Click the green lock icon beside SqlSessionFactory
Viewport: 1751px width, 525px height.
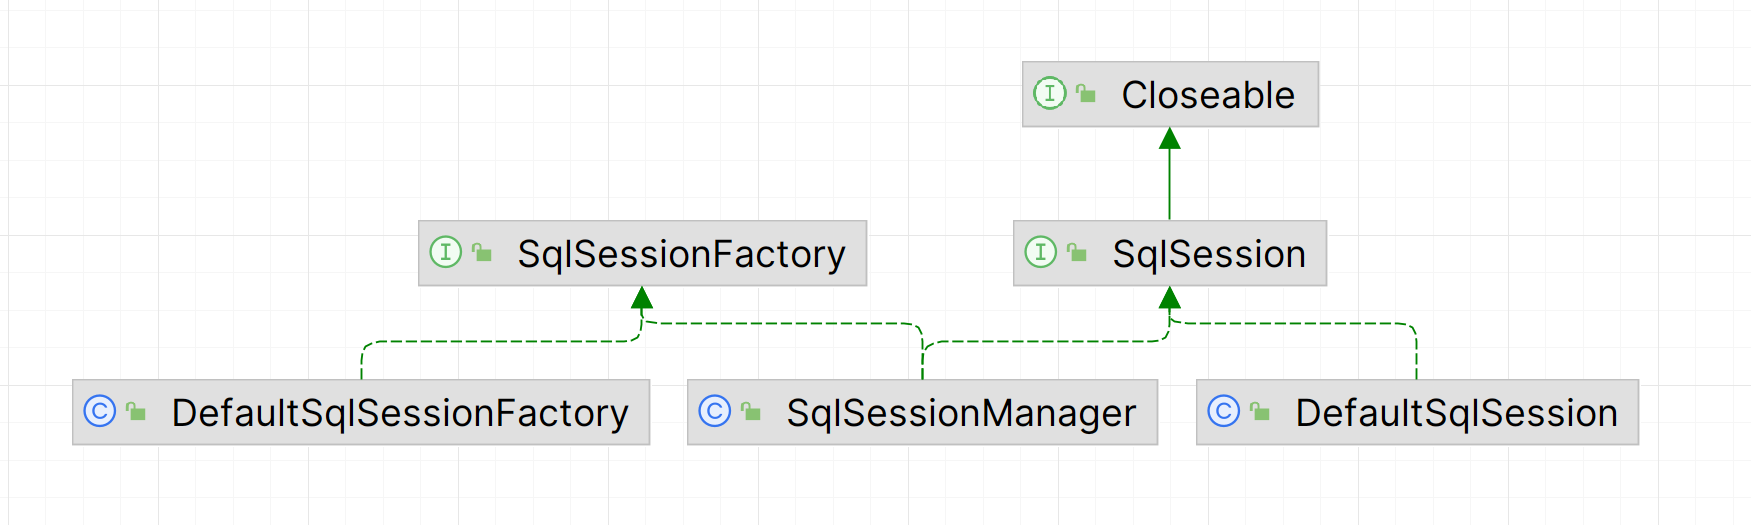tap(482, 253)
